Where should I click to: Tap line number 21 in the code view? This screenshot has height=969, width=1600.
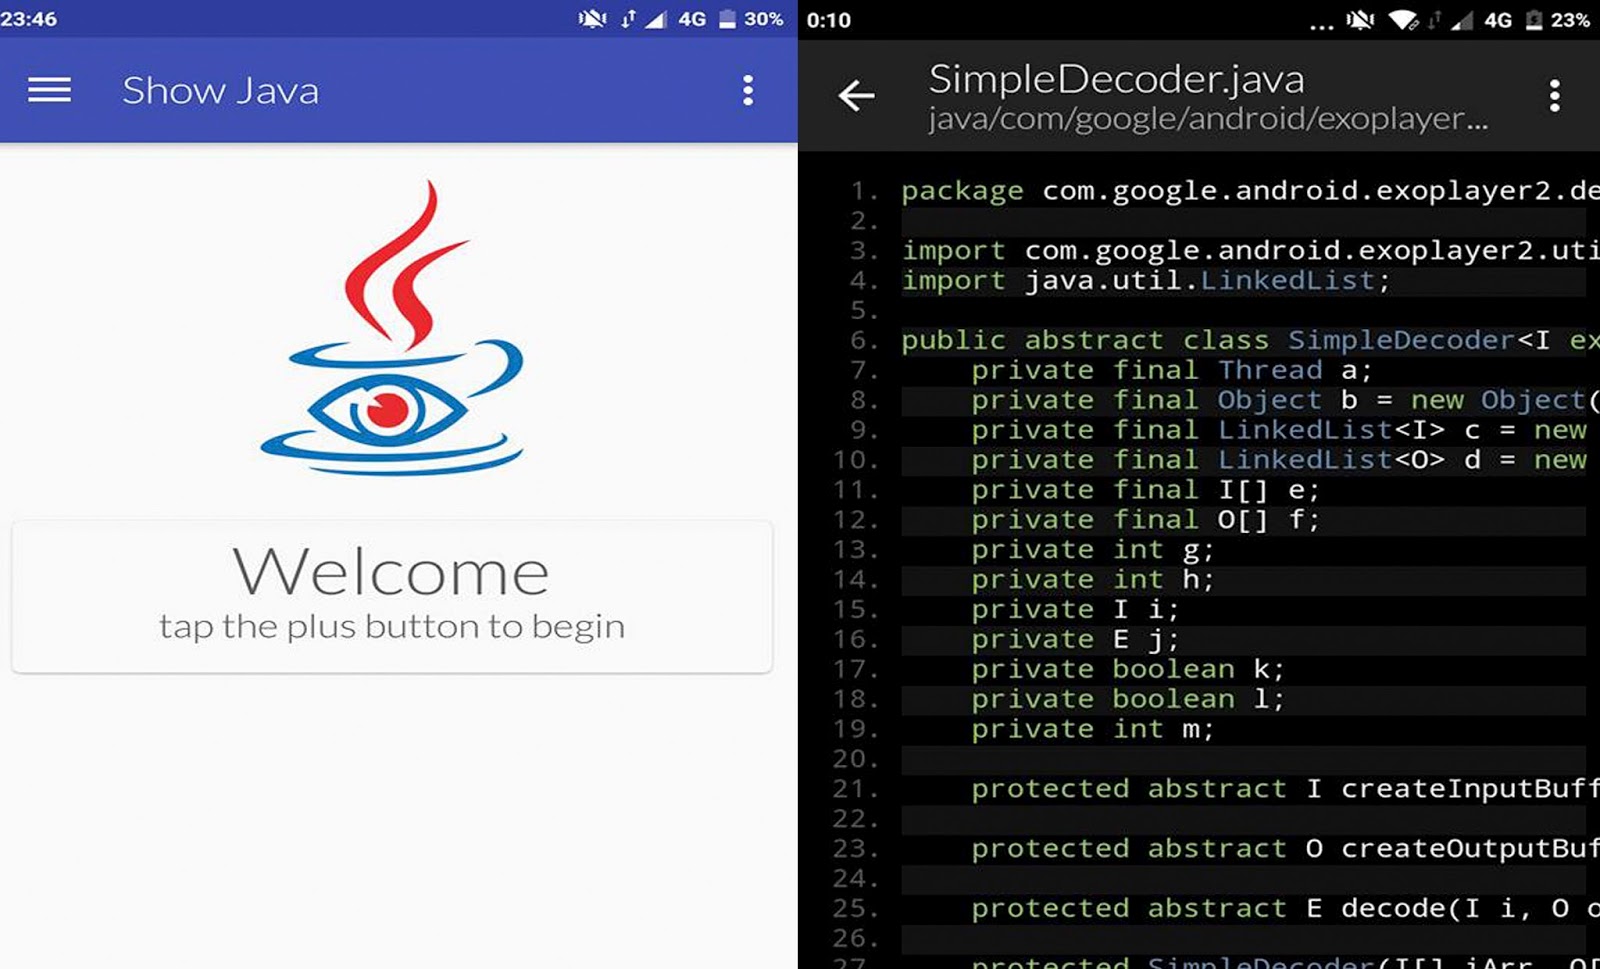coord(855,789)
